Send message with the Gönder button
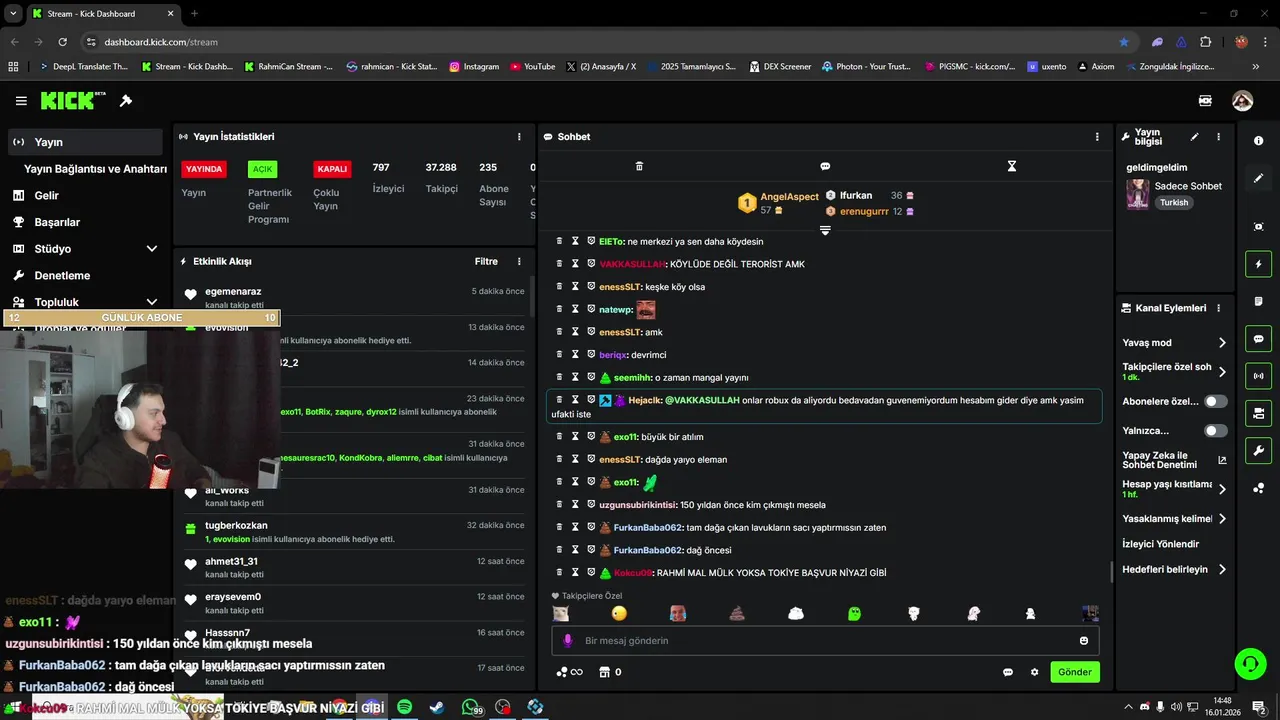Screen dimensions: 1280x720 pos(1074,672)
